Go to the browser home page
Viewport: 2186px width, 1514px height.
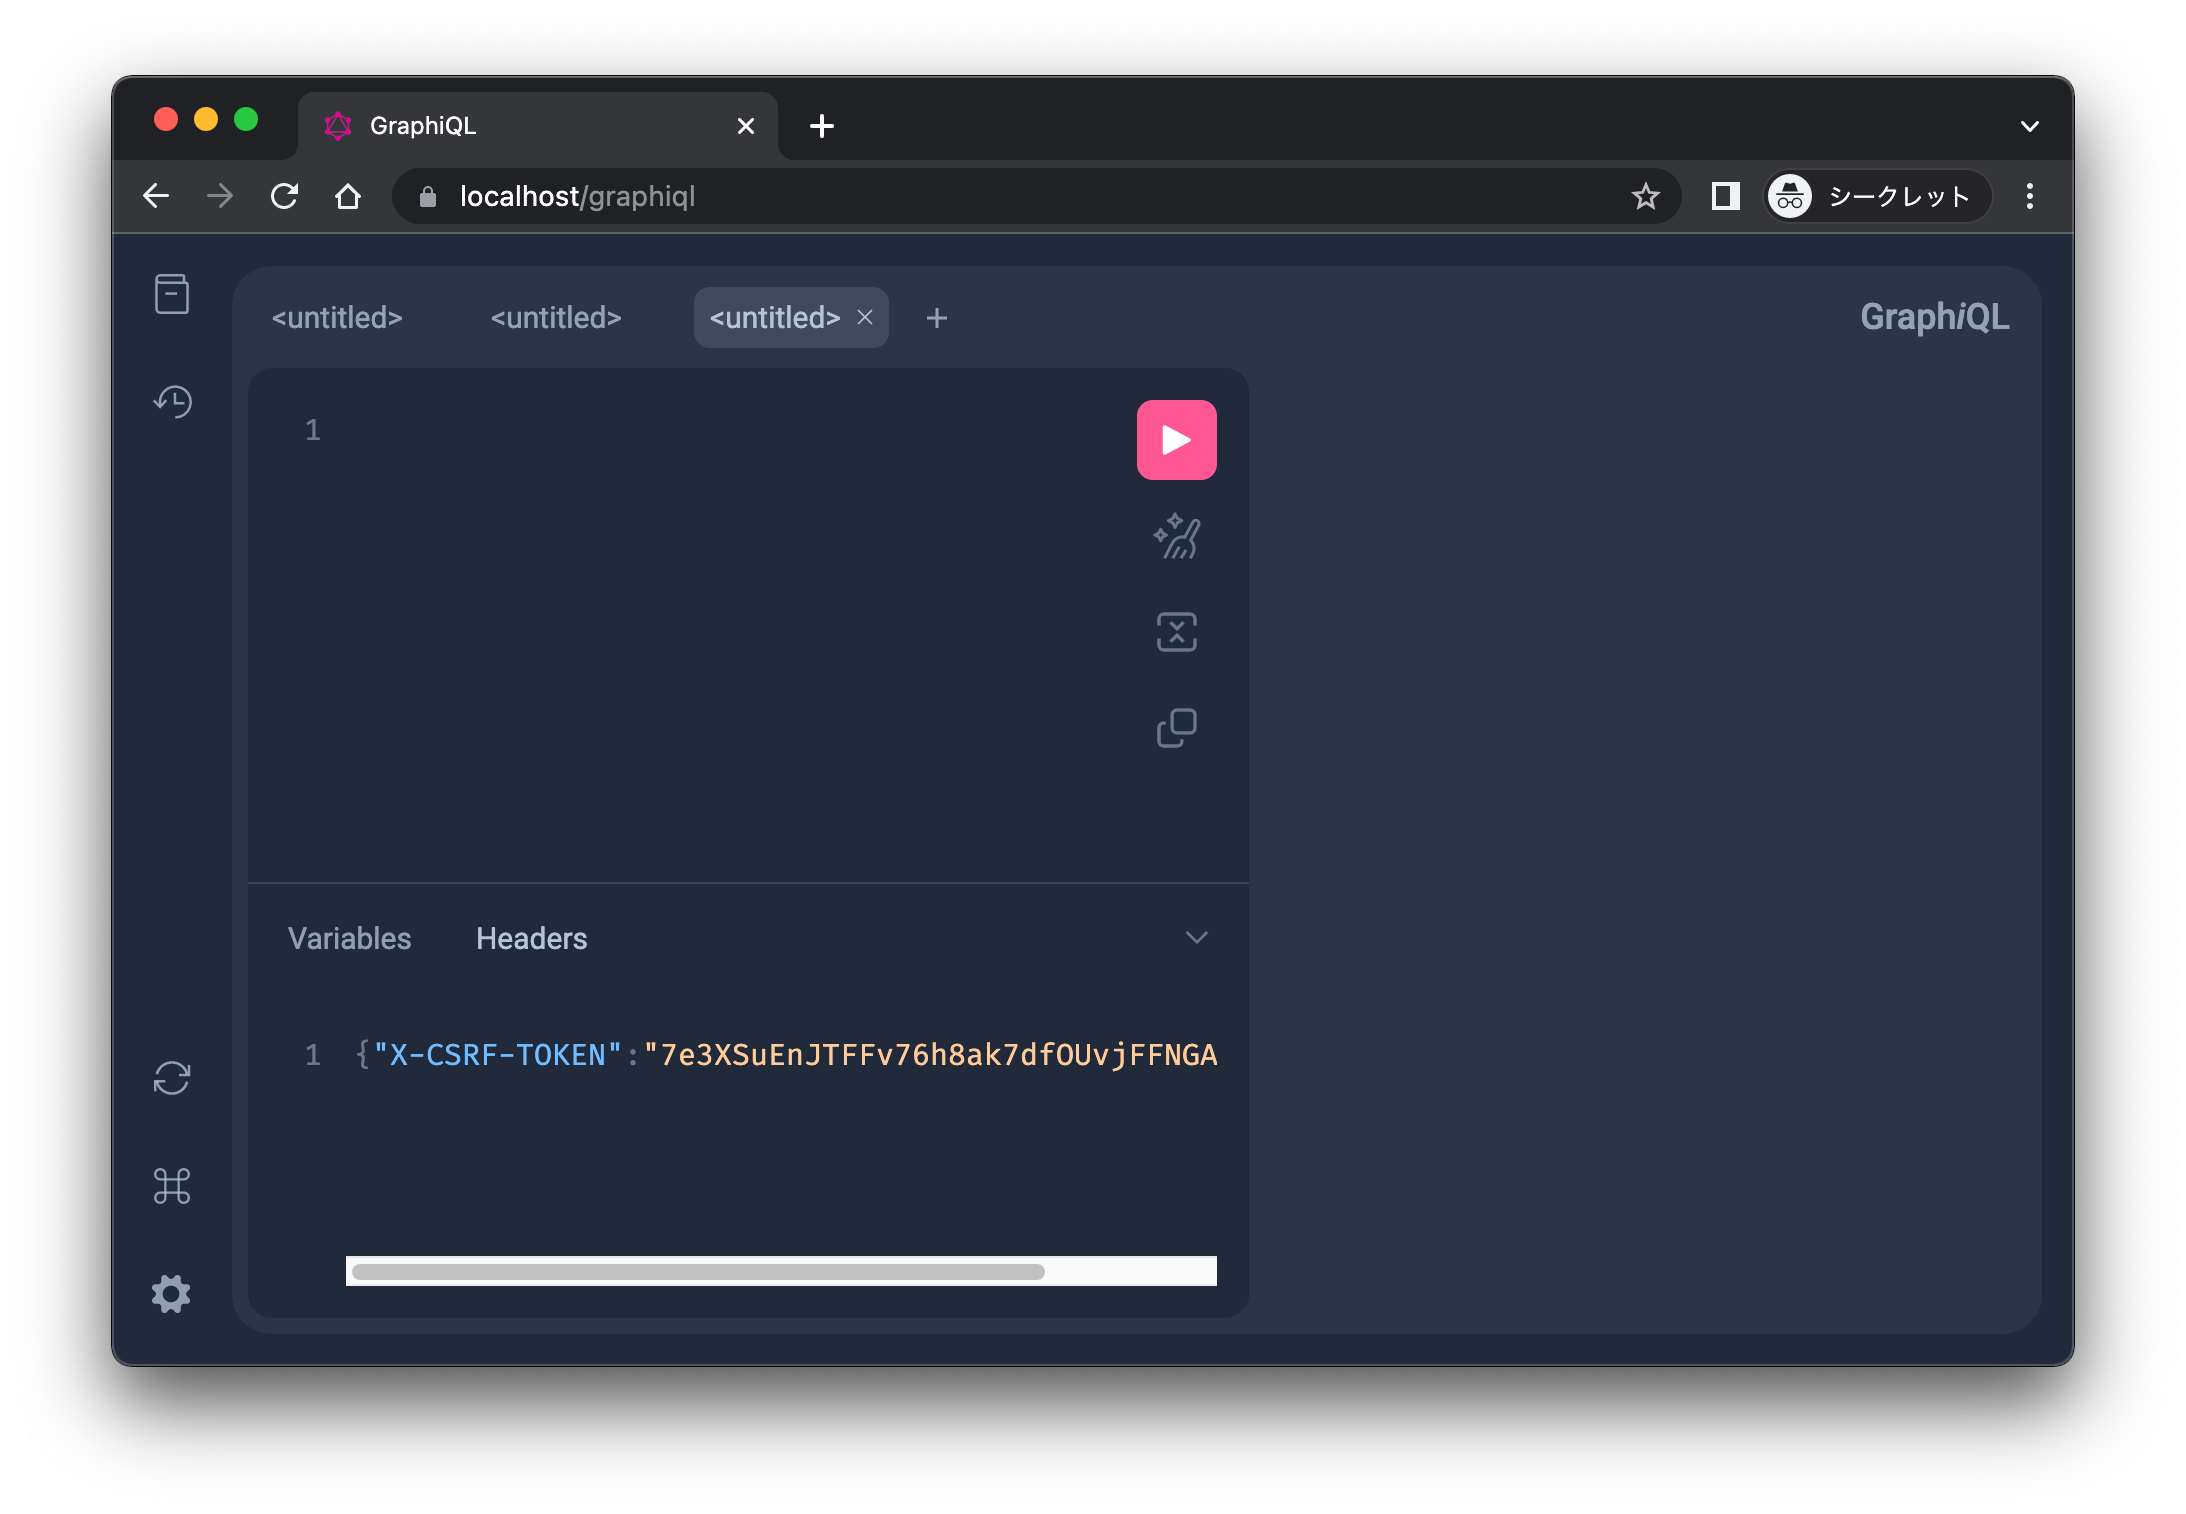(348, 196)
